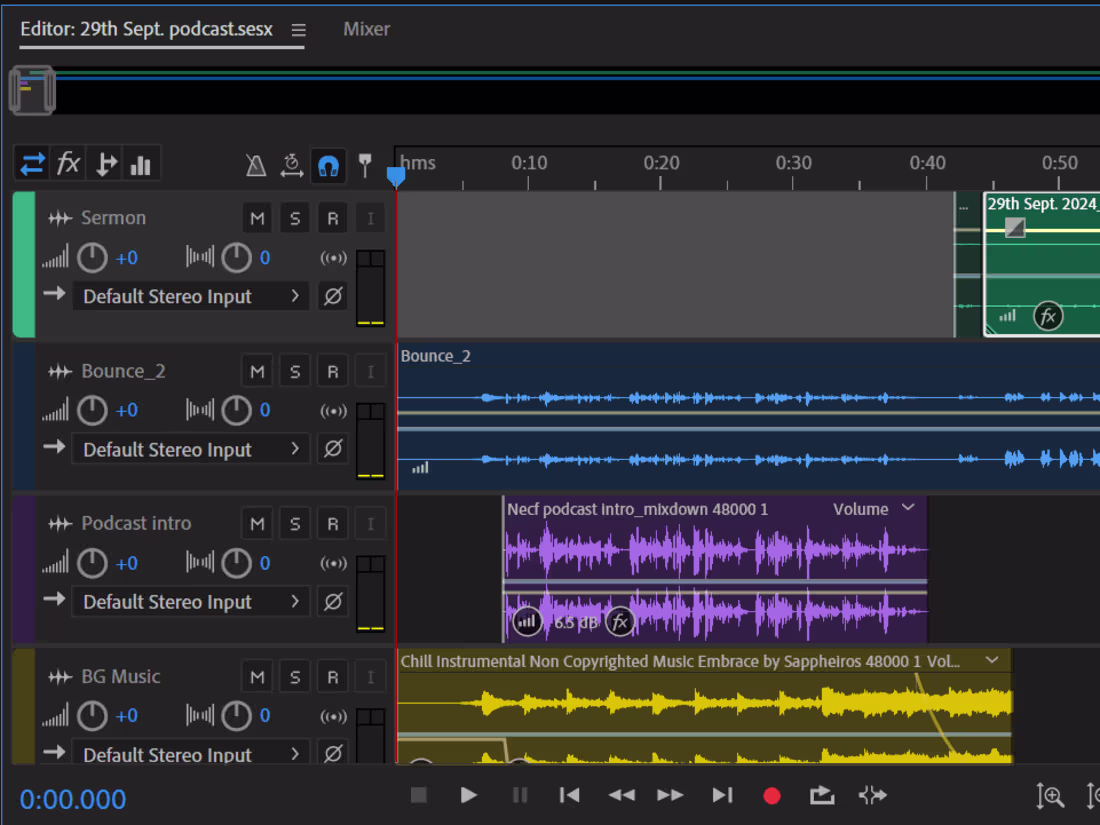Open the Default Stereo Input dropdown on Sermon track
1100x825 pixels.
[190, 296]
